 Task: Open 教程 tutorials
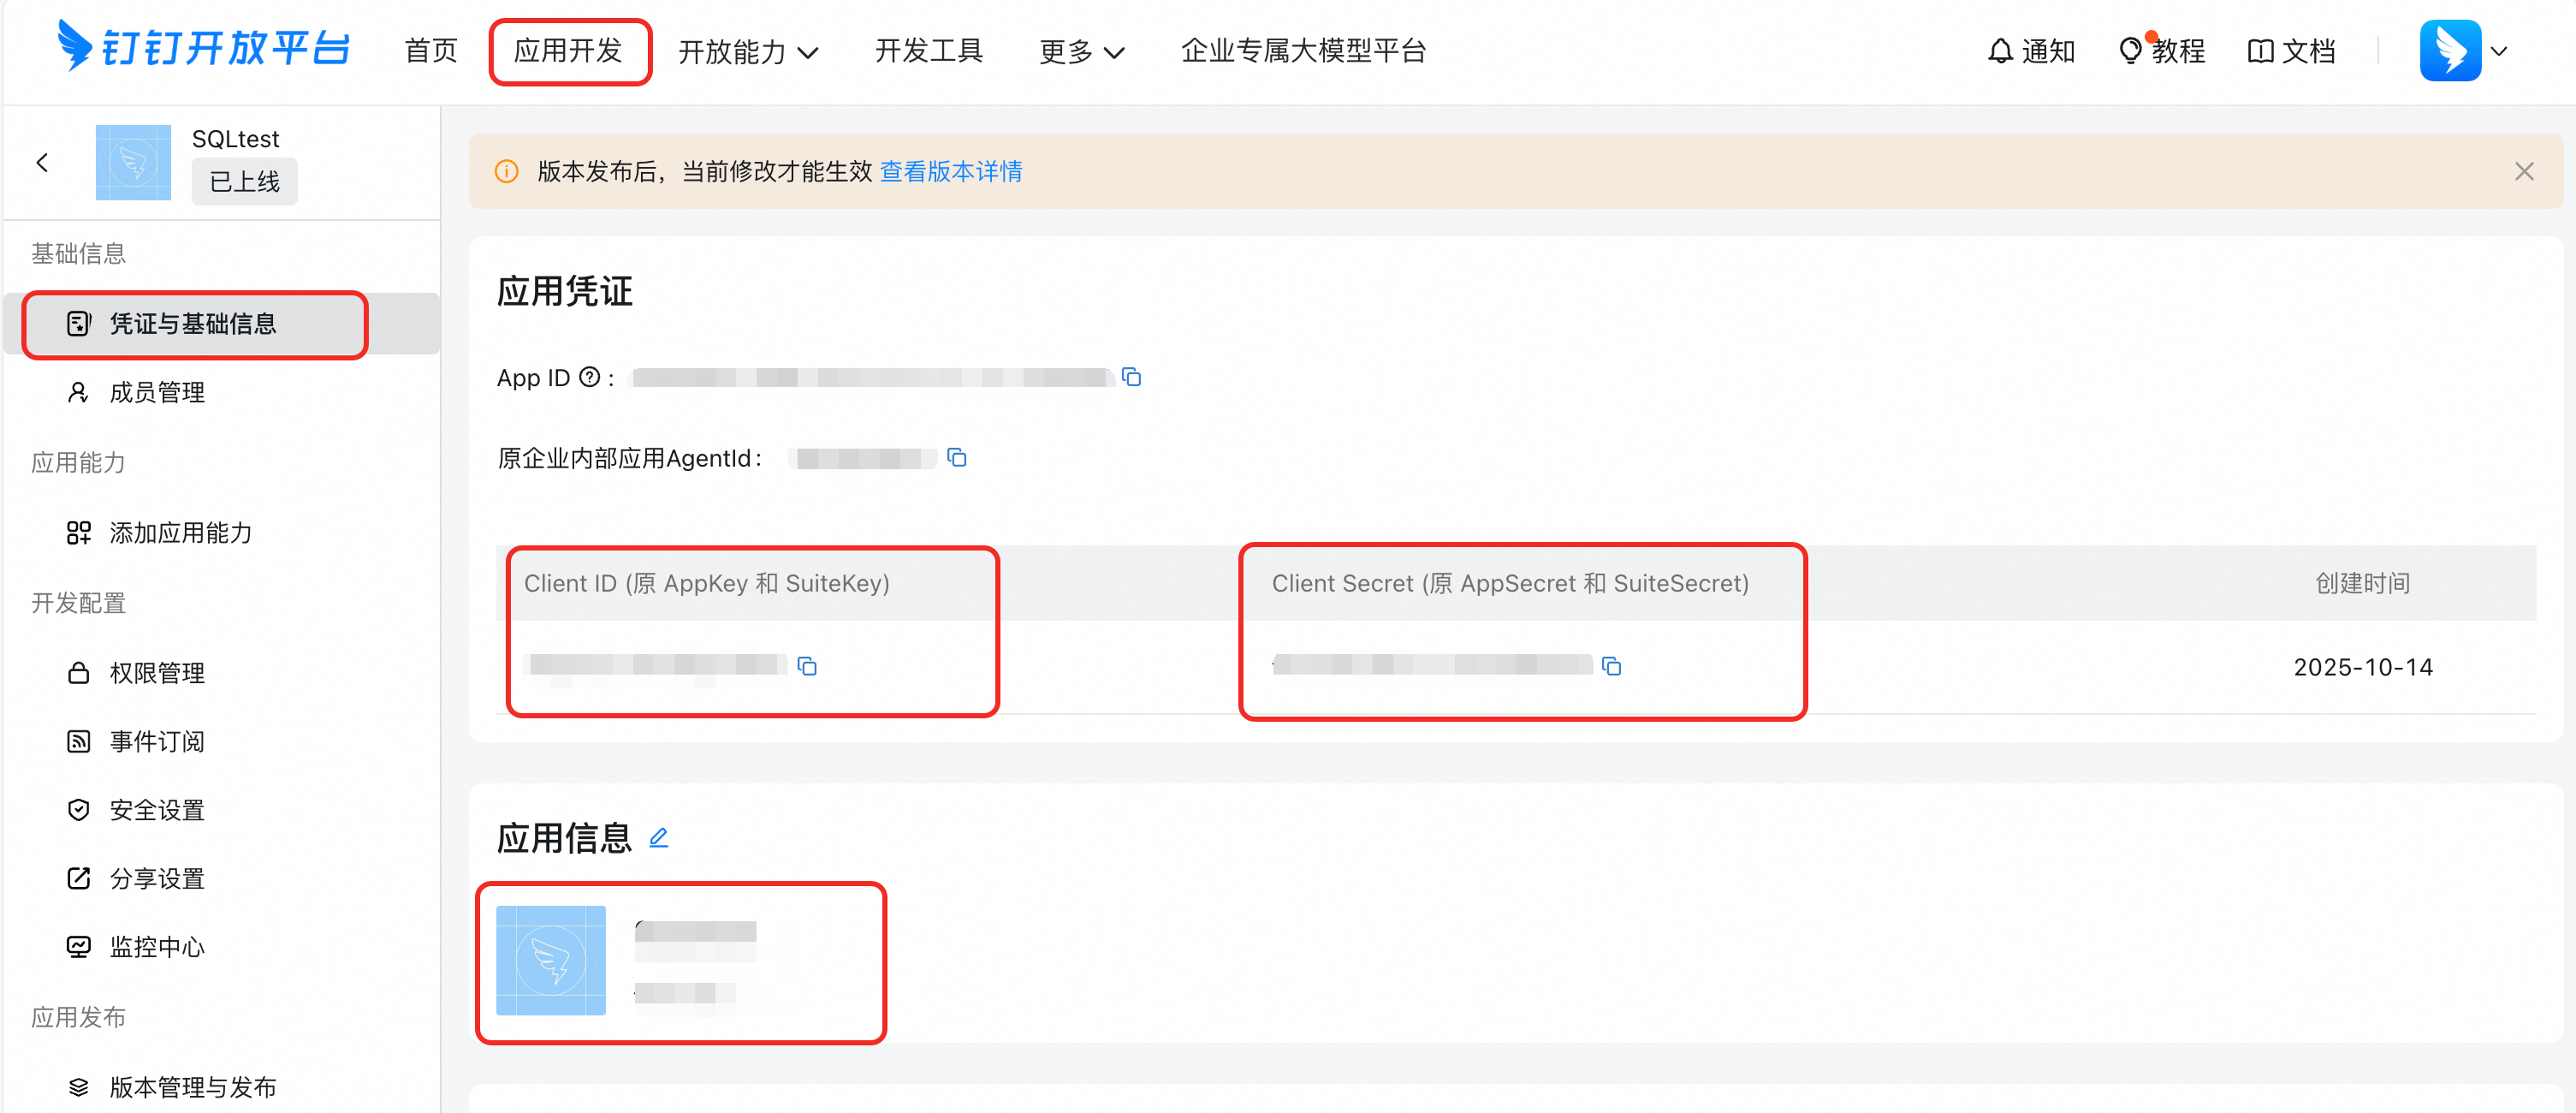pos(2162,50)
